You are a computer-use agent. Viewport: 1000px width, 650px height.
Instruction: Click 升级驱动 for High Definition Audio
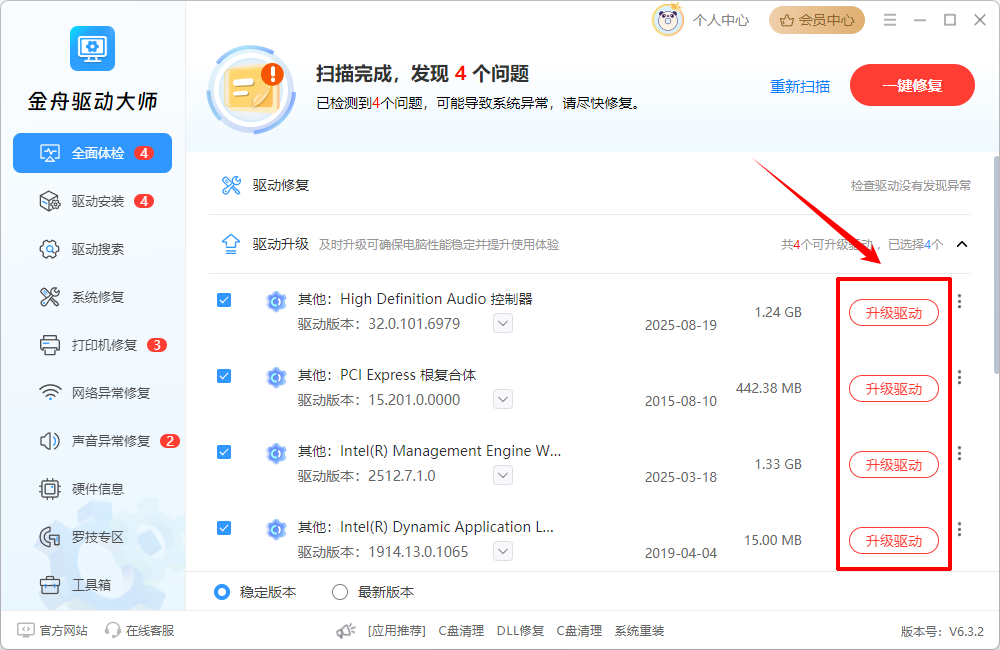(893, 313)
